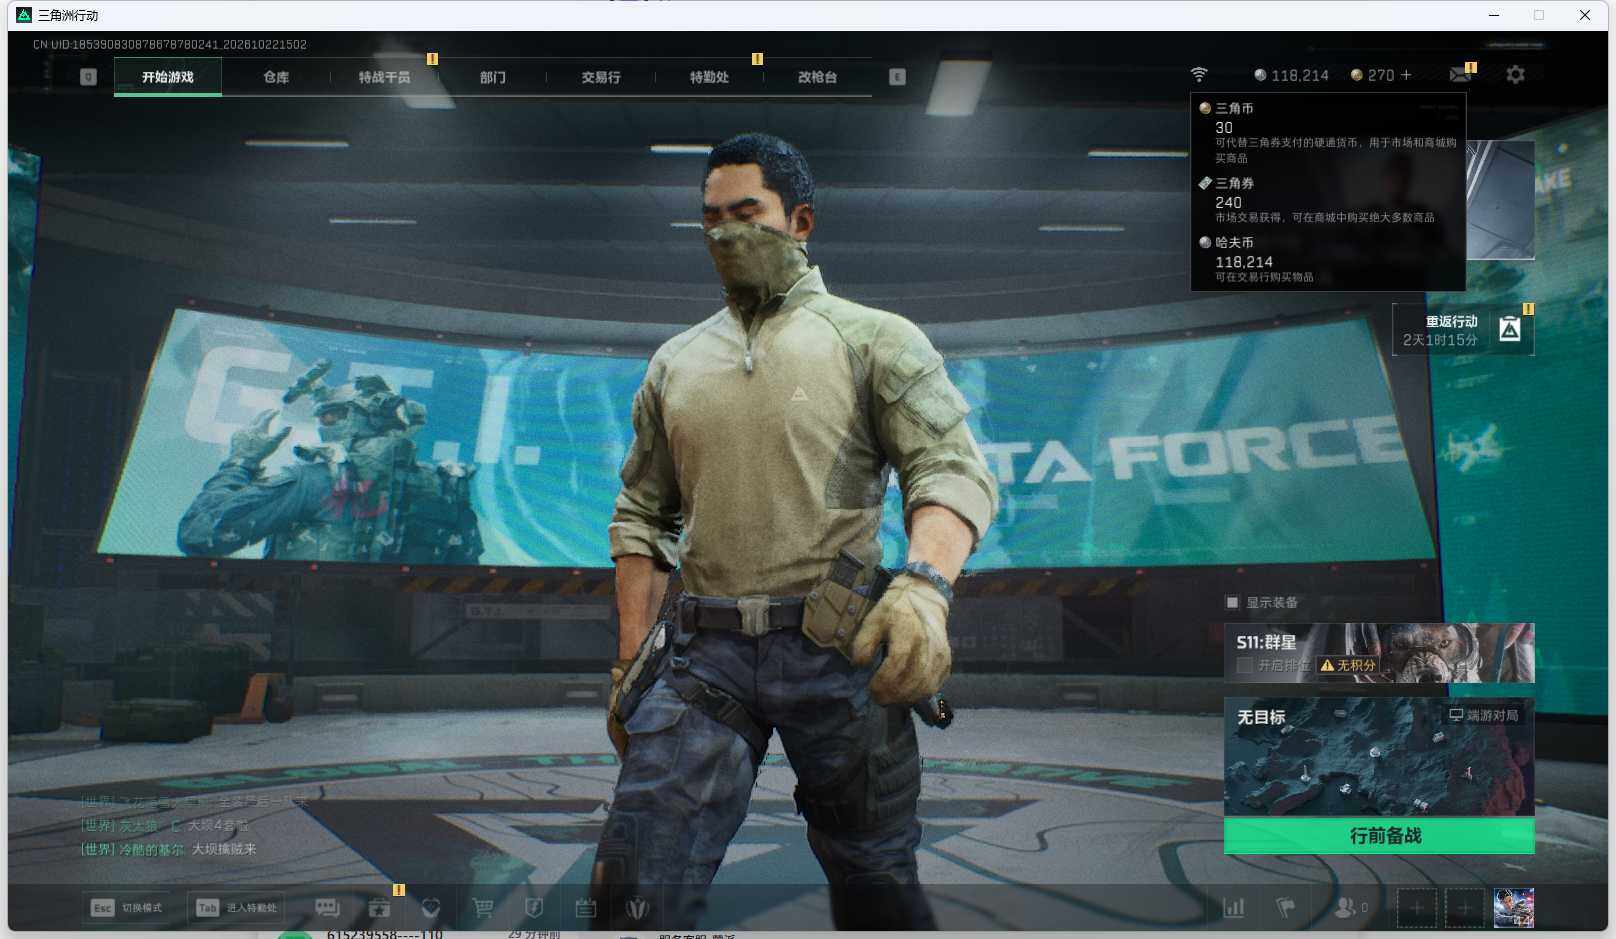The height and width of the screenshot is (939, 1616).
Task: Click the shield badge icon in bottom bar
Action: [x=534, y=908]
